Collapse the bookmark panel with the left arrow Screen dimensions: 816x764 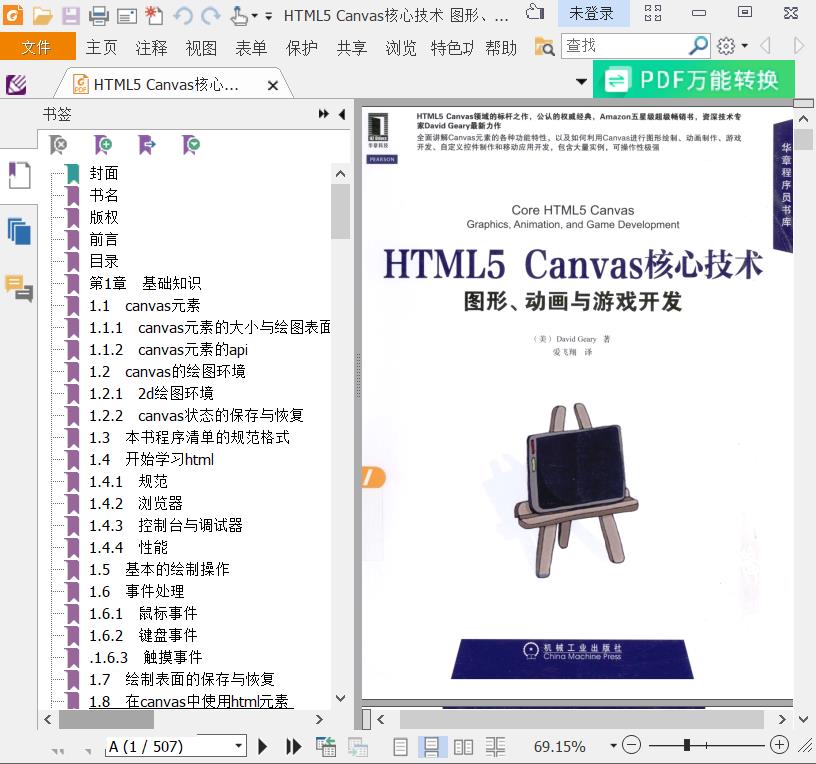point(342,113)
